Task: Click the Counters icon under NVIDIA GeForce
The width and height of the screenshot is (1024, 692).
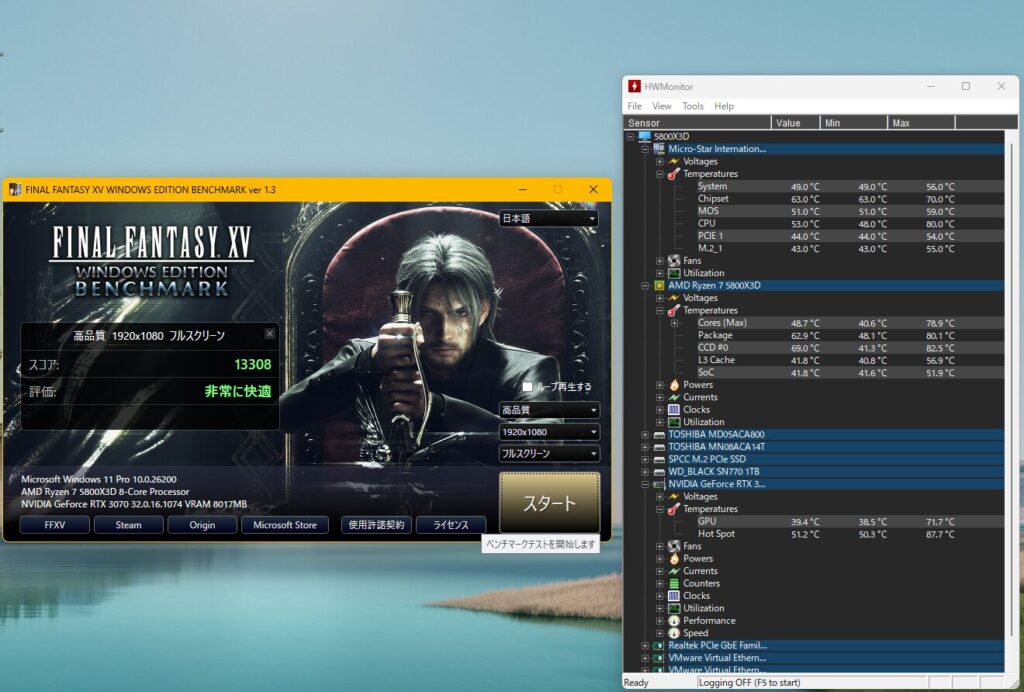Action: pos(674,583)
